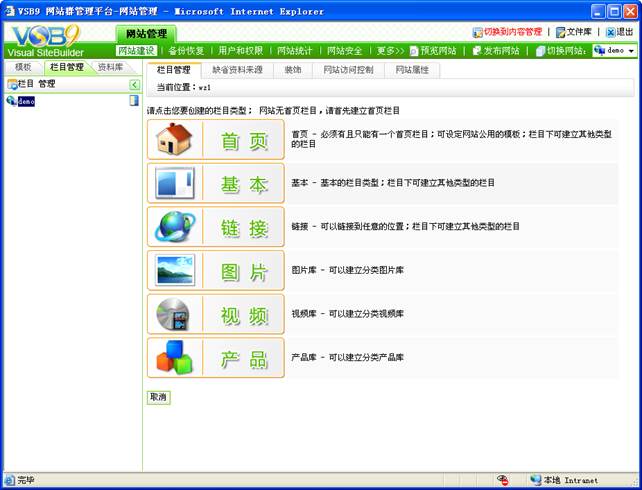
Task: Click the 退出 X icon
Action: (x=610, y=32)
